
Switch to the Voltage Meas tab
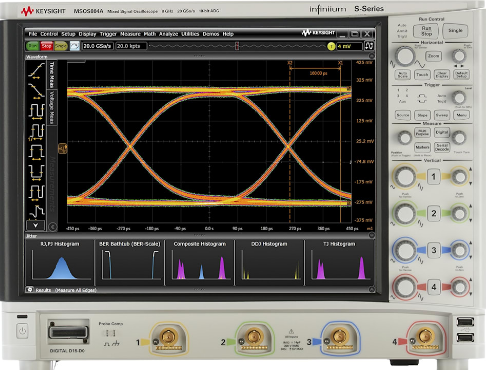[x=52, y=107]
